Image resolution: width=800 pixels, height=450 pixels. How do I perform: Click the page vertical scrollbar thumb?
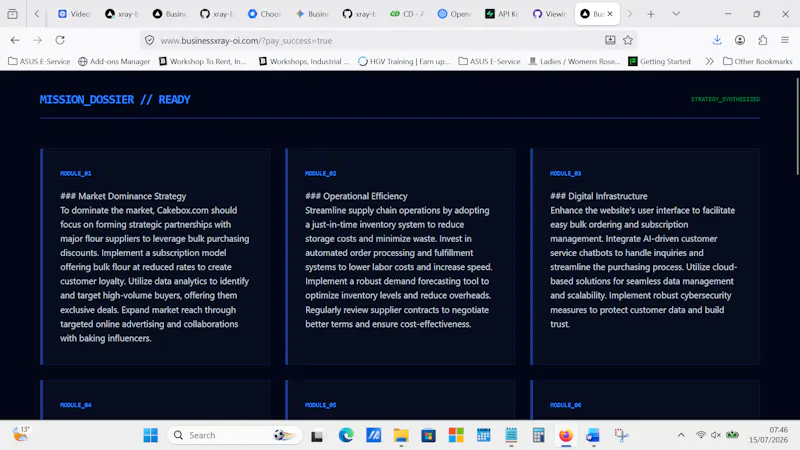coord(797,128)
